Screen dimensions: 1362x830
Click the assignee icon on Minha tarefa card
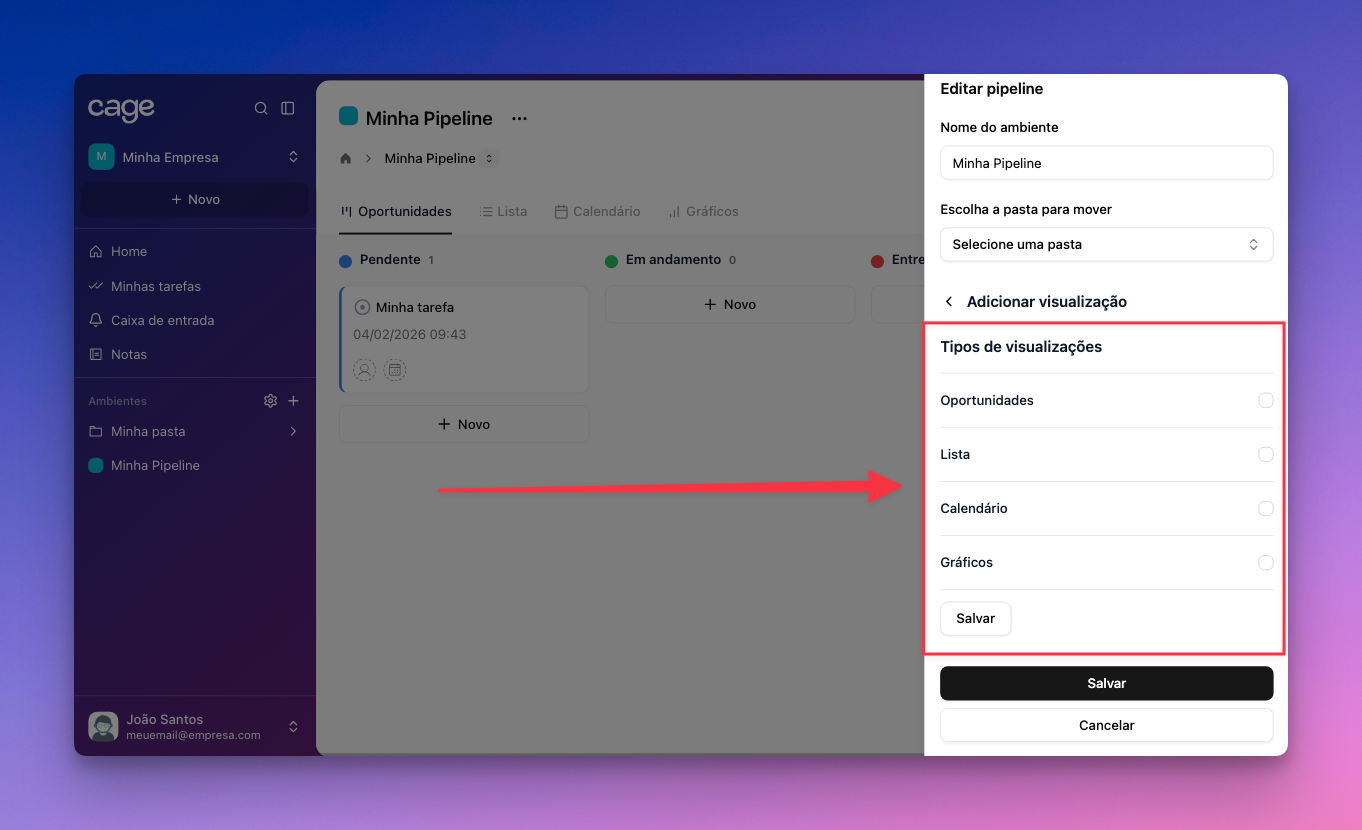(x=365, y=370)
